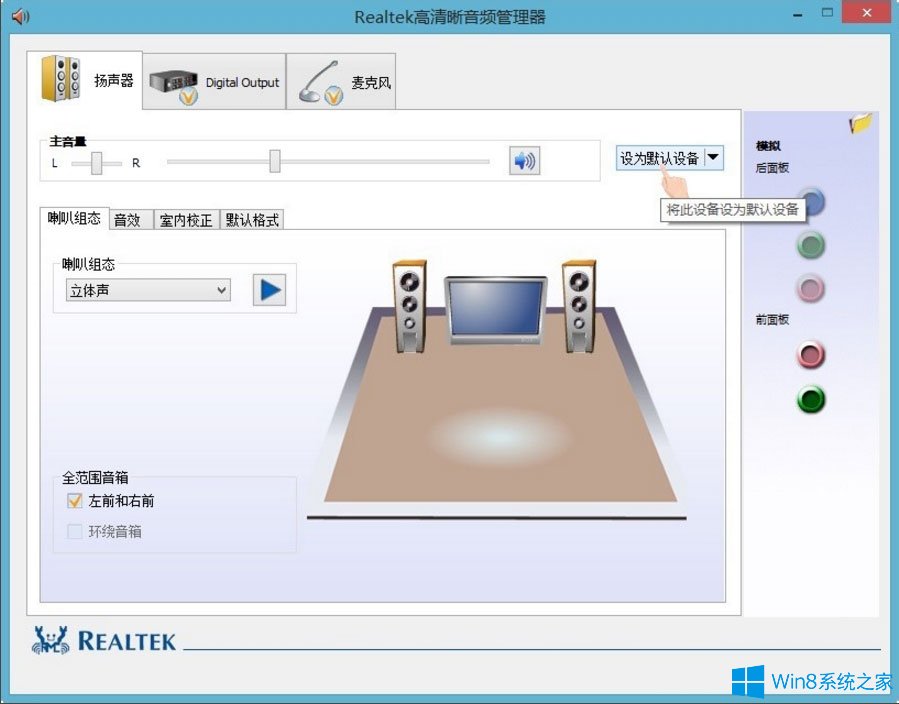The height and width of the screenshot is (704, 899).
Task: Open the 室内校正 room correction sub-tab
Action: [186, 220]
